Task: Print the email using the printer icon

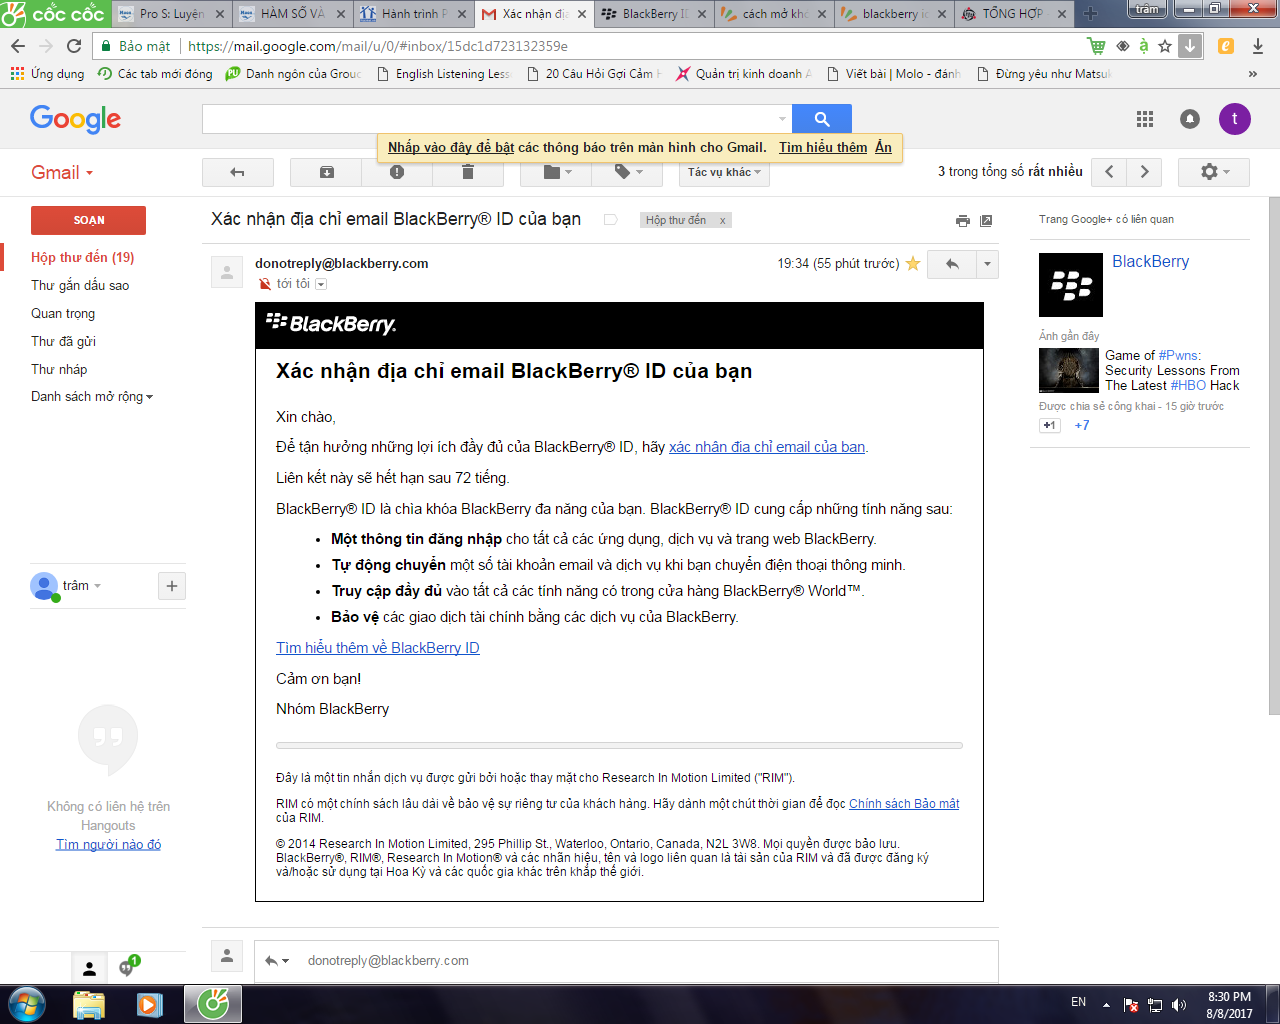Action: click(x=962, y=221)
